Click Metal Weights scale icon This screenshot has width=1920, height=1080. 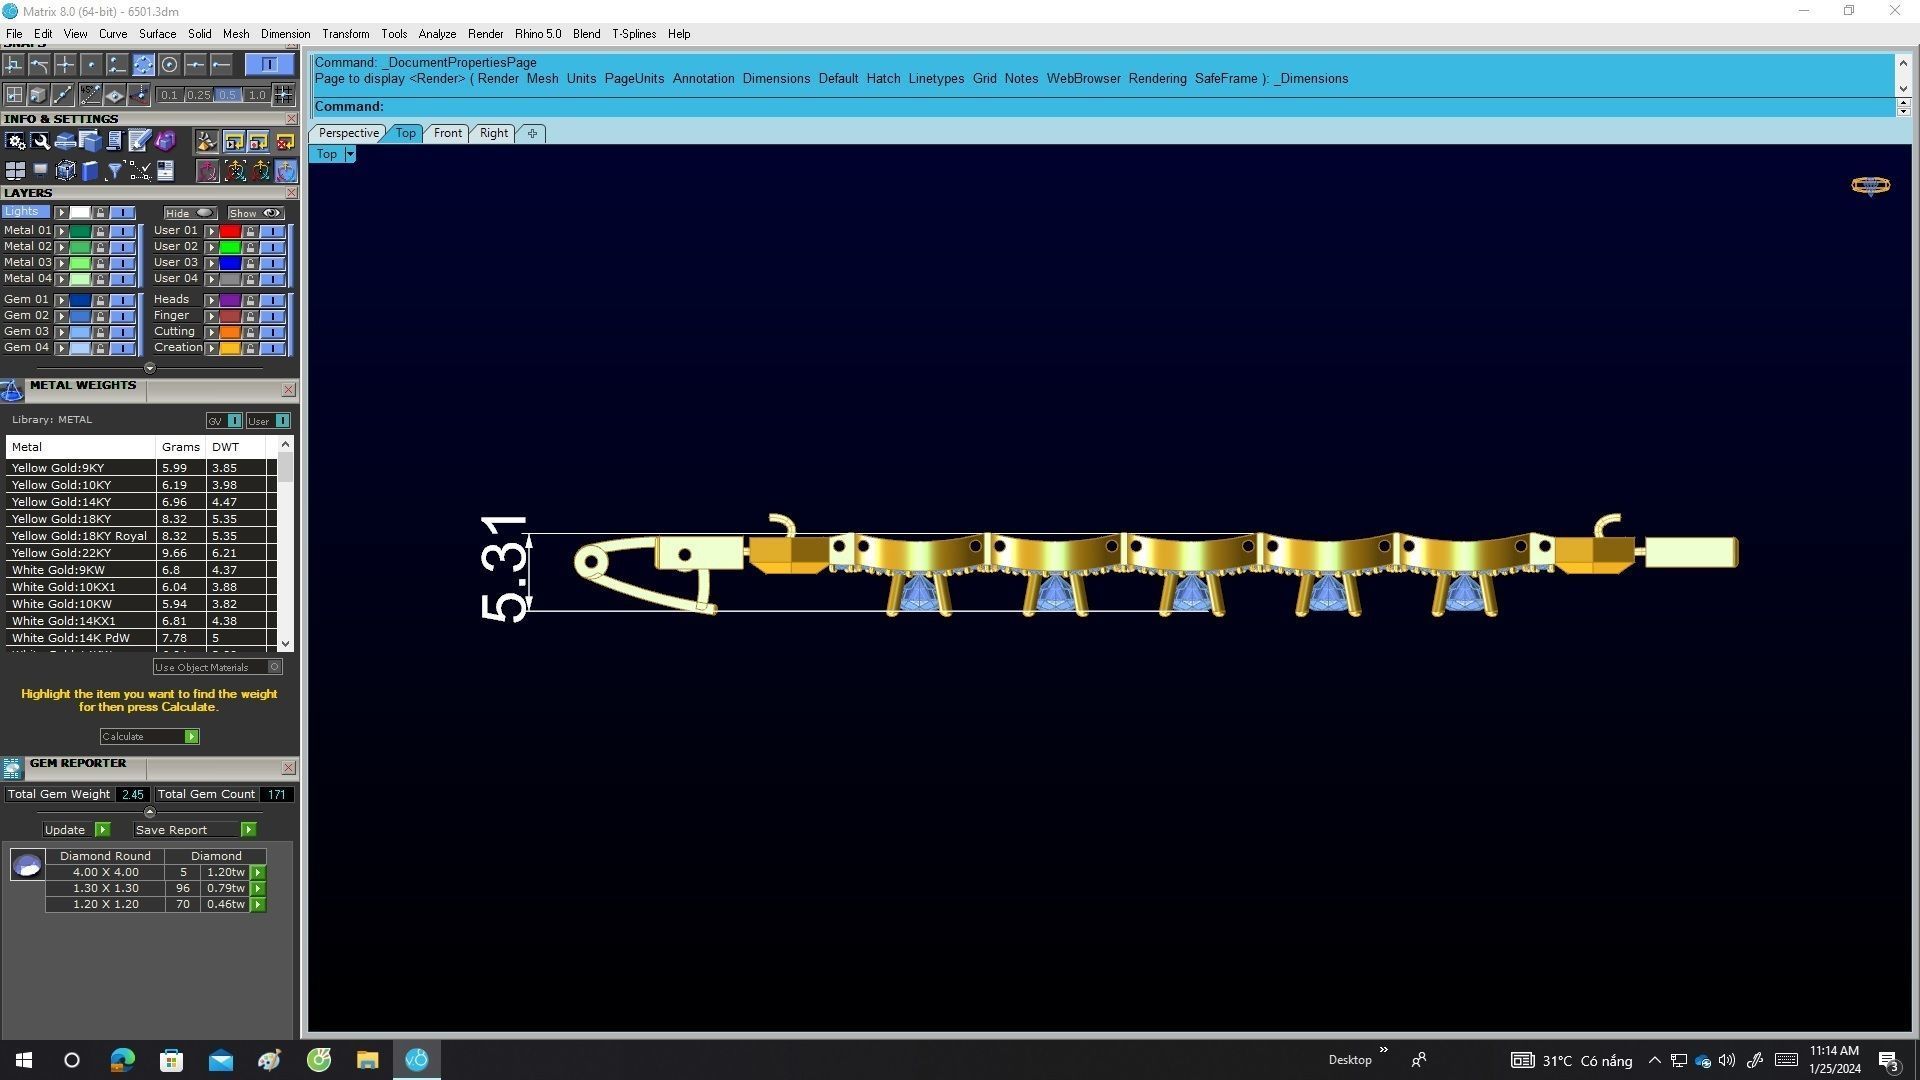(12, 390)
